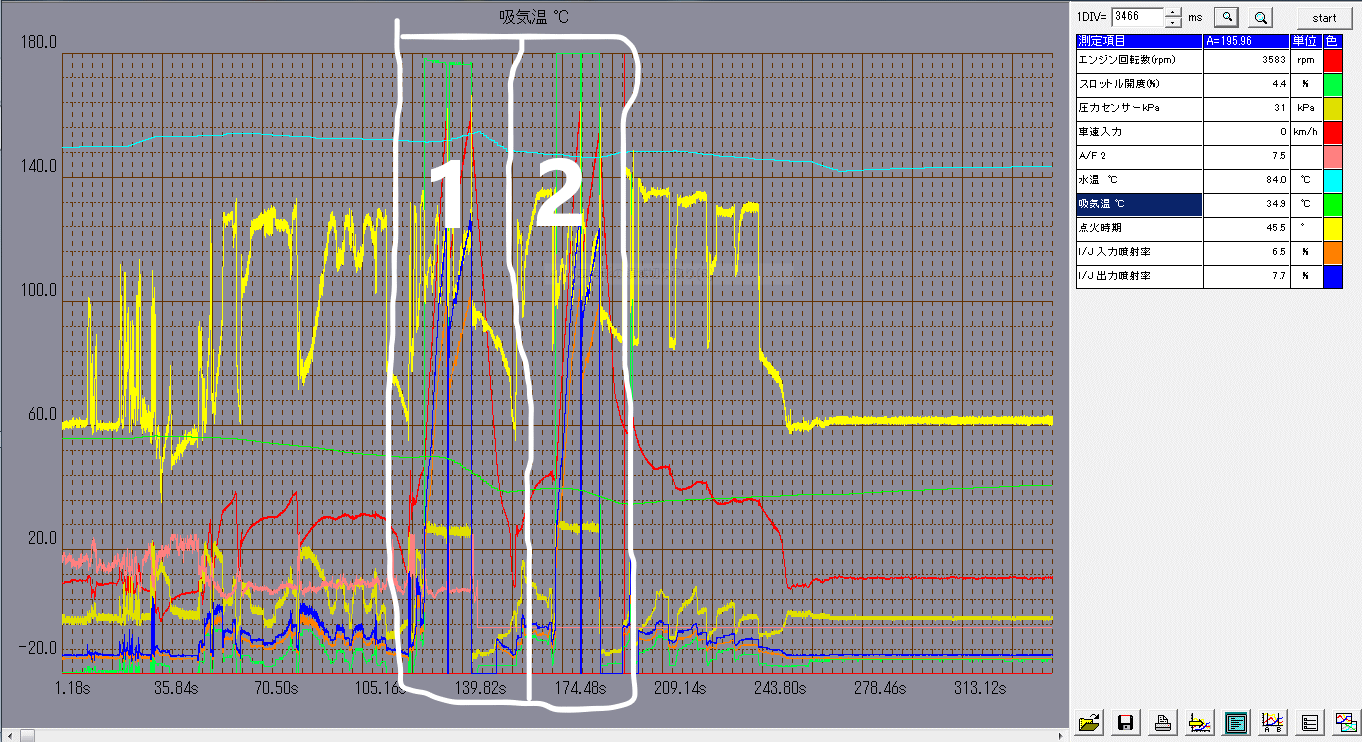Click the cyan color swatch for 水温
Screen dimensions: 1362x742
(1332, 180)
